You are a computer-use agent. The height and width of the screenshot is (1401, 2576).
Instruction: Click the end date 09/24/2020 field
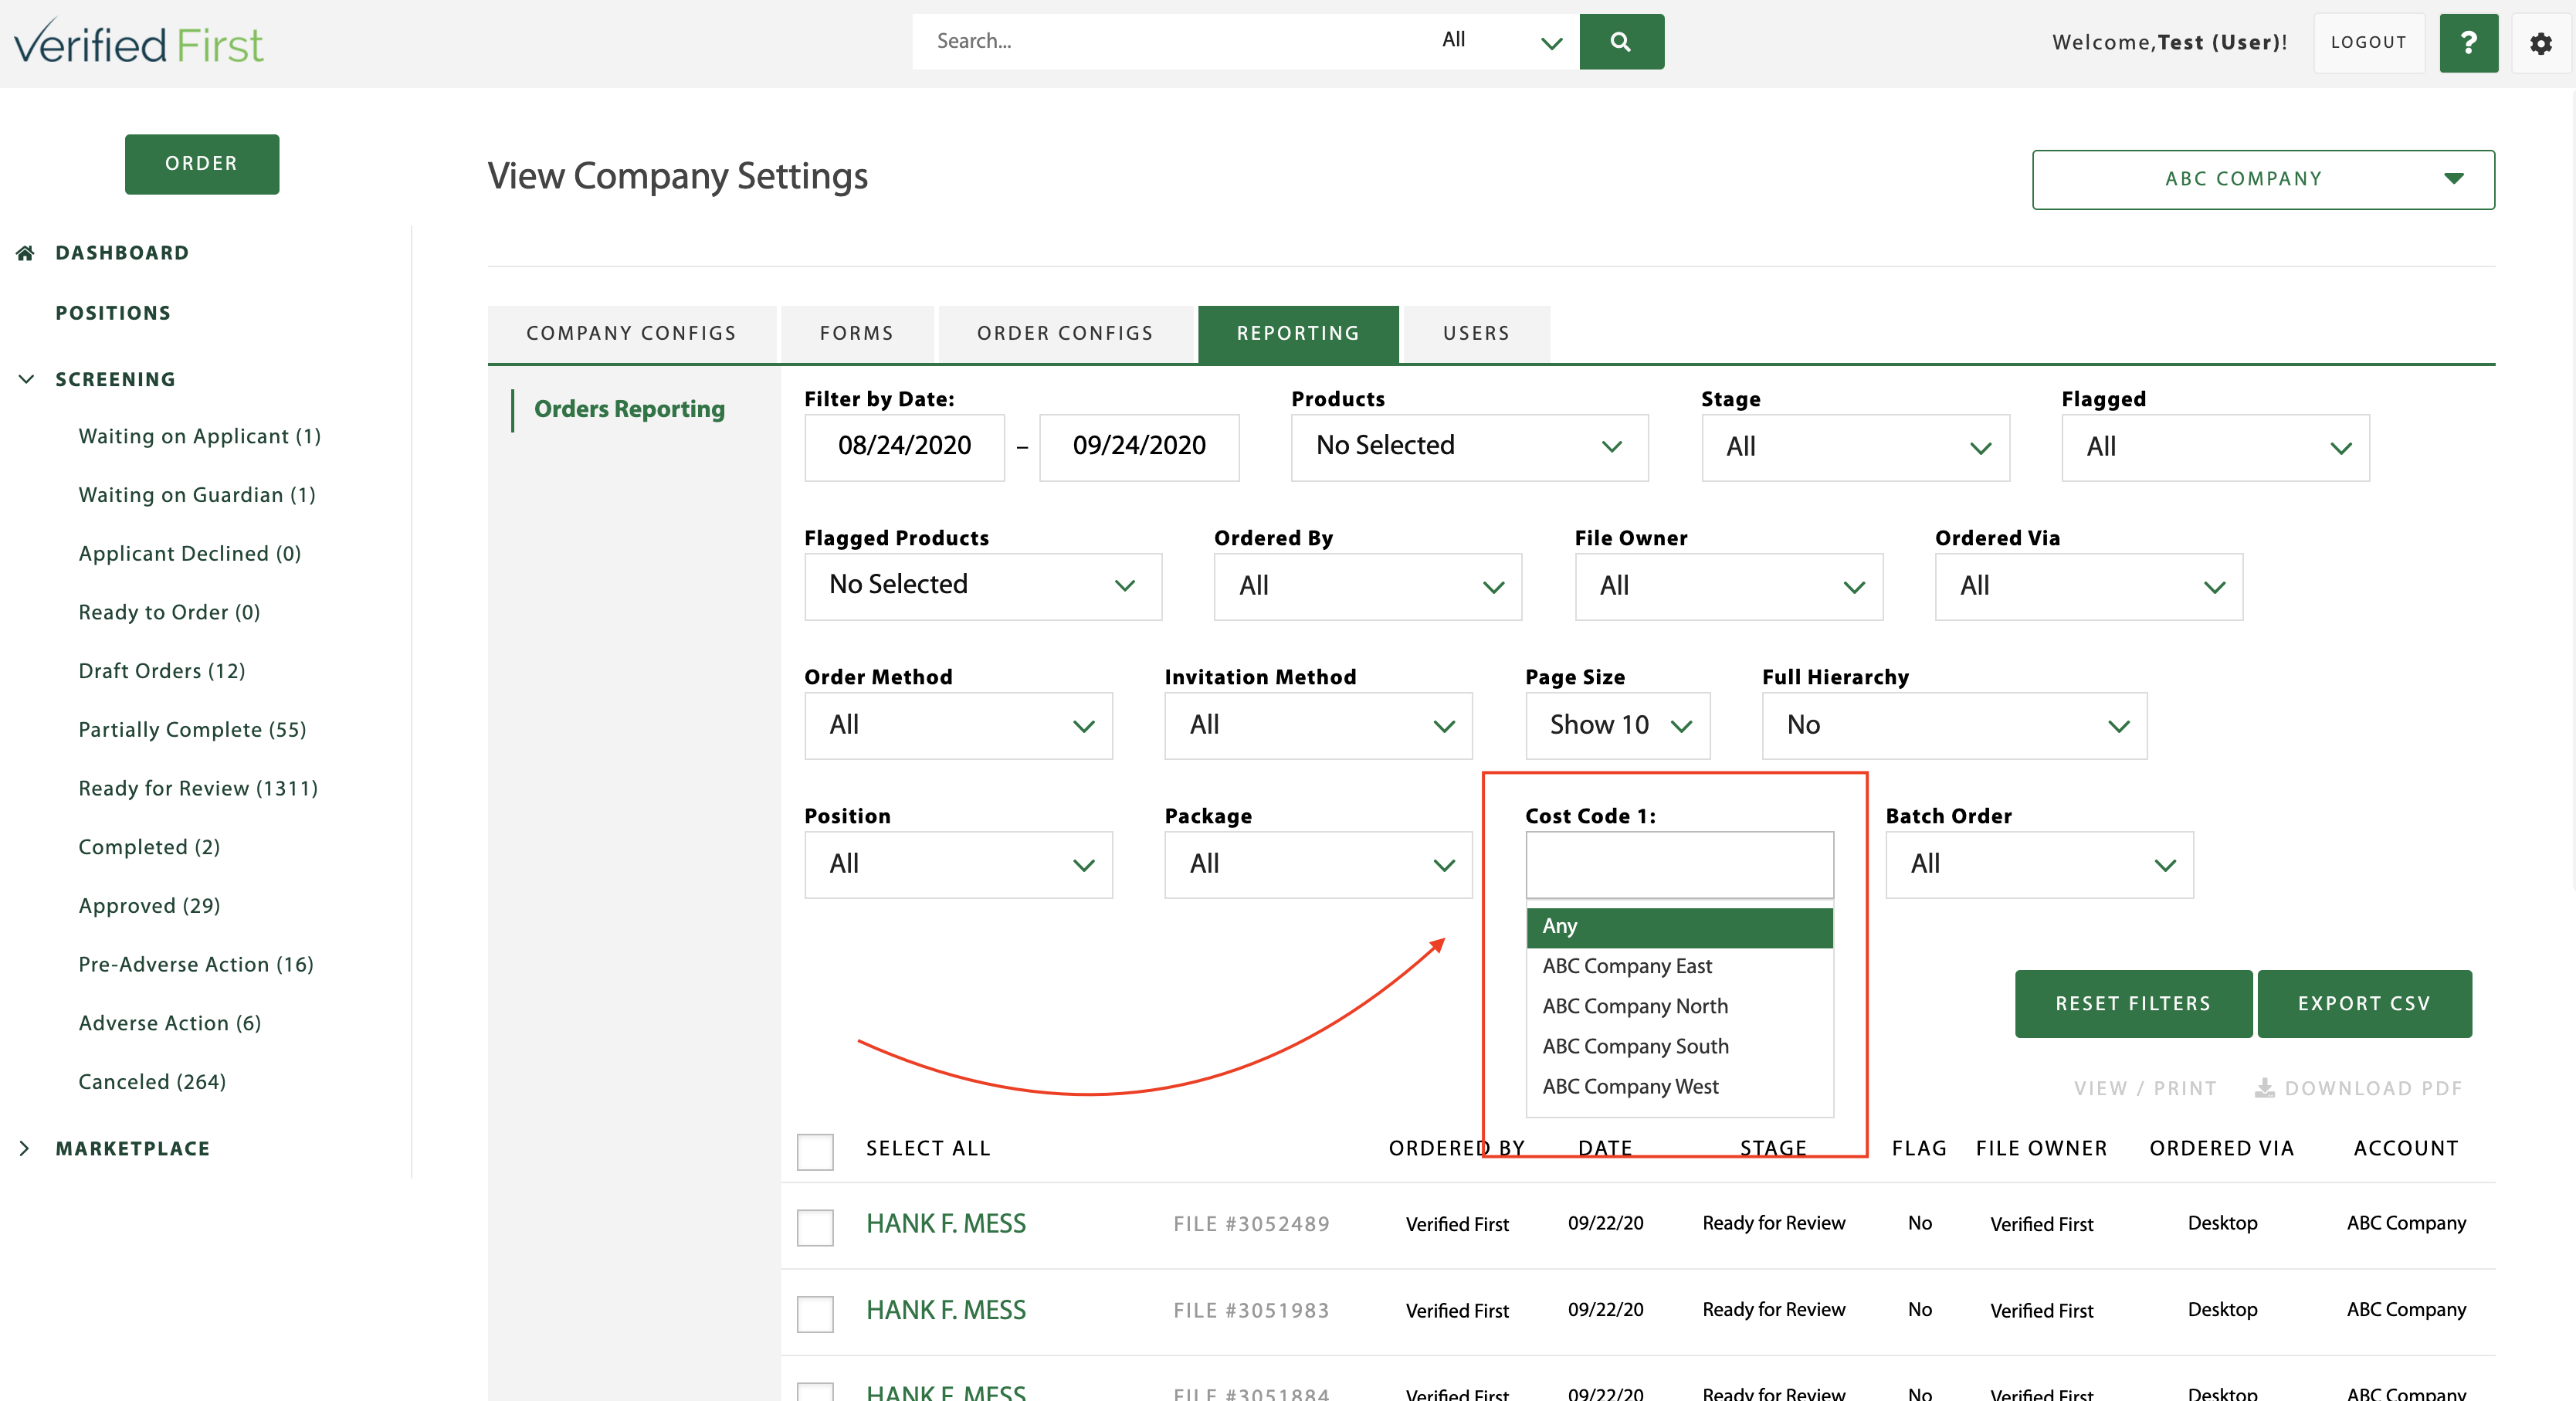coord(1139,447)
